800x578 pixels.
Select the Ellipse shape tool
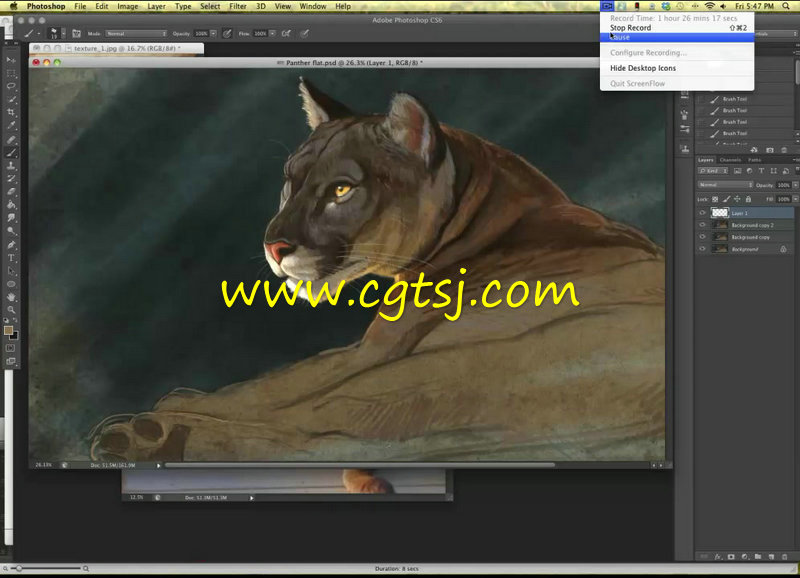11,284
